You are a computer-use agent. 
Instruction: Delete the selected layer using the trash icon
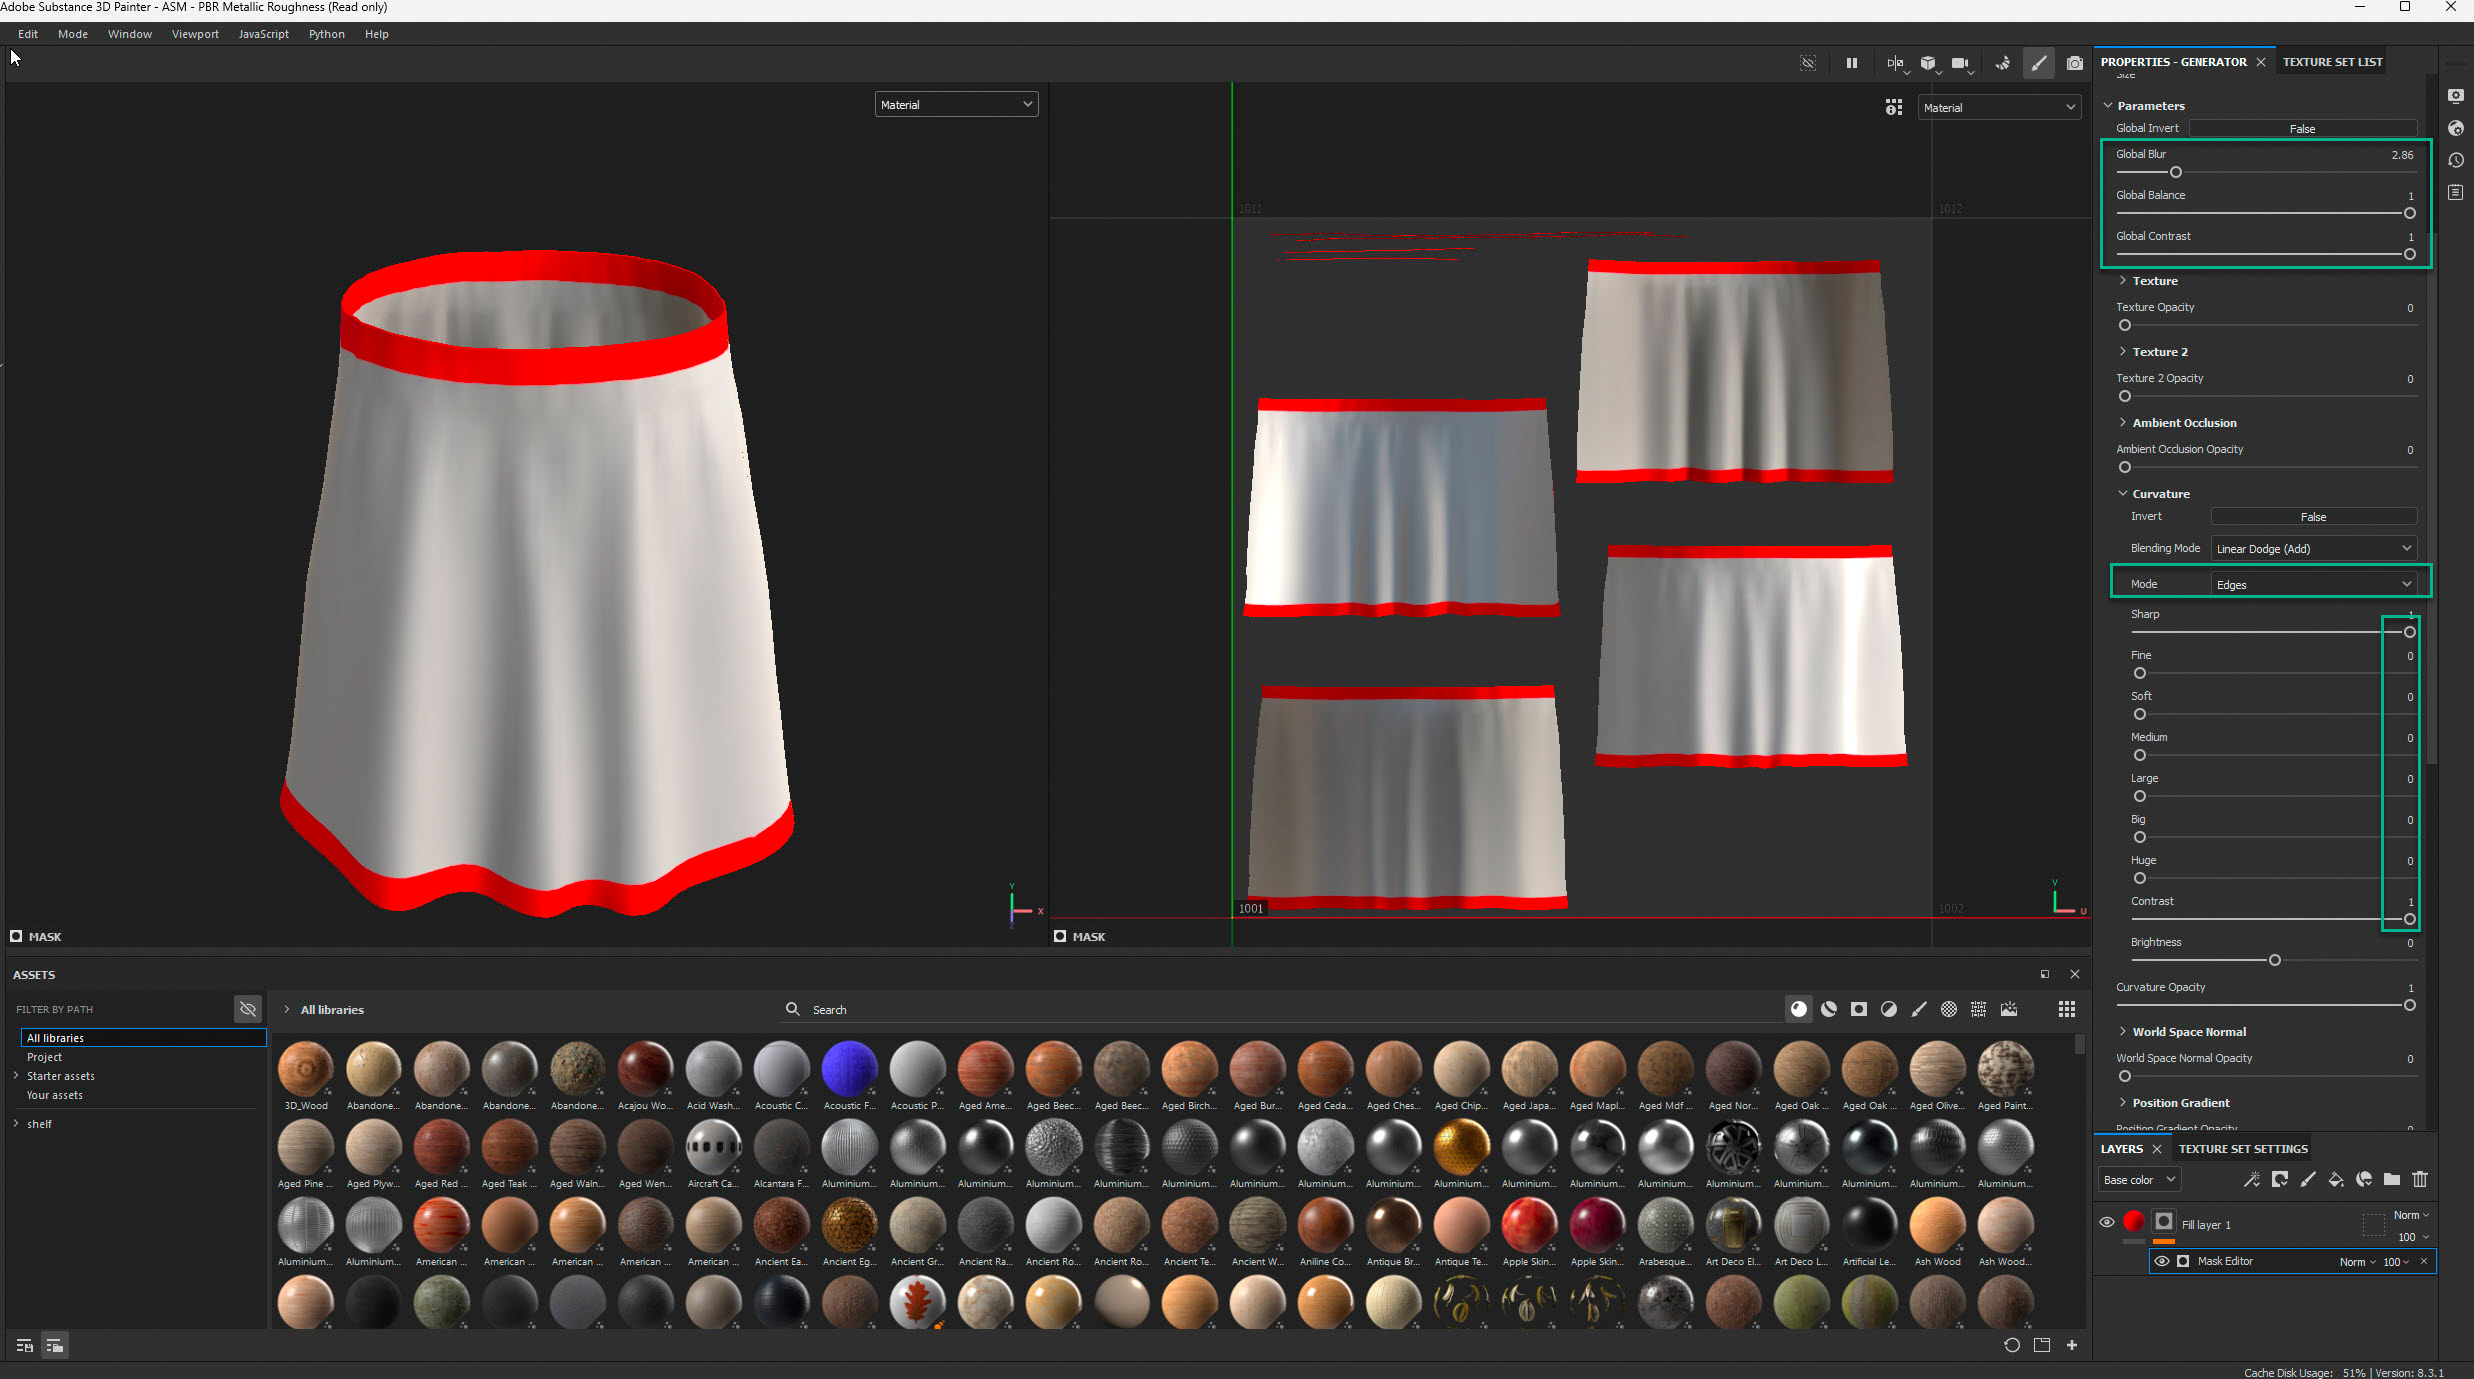[2420, 1180]
